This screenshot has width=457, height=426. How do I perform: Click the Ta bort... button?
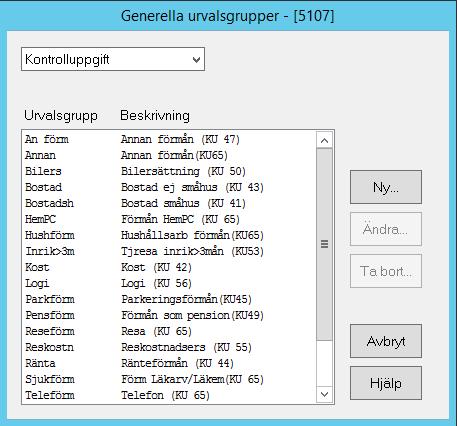click(x=386, y=271)
